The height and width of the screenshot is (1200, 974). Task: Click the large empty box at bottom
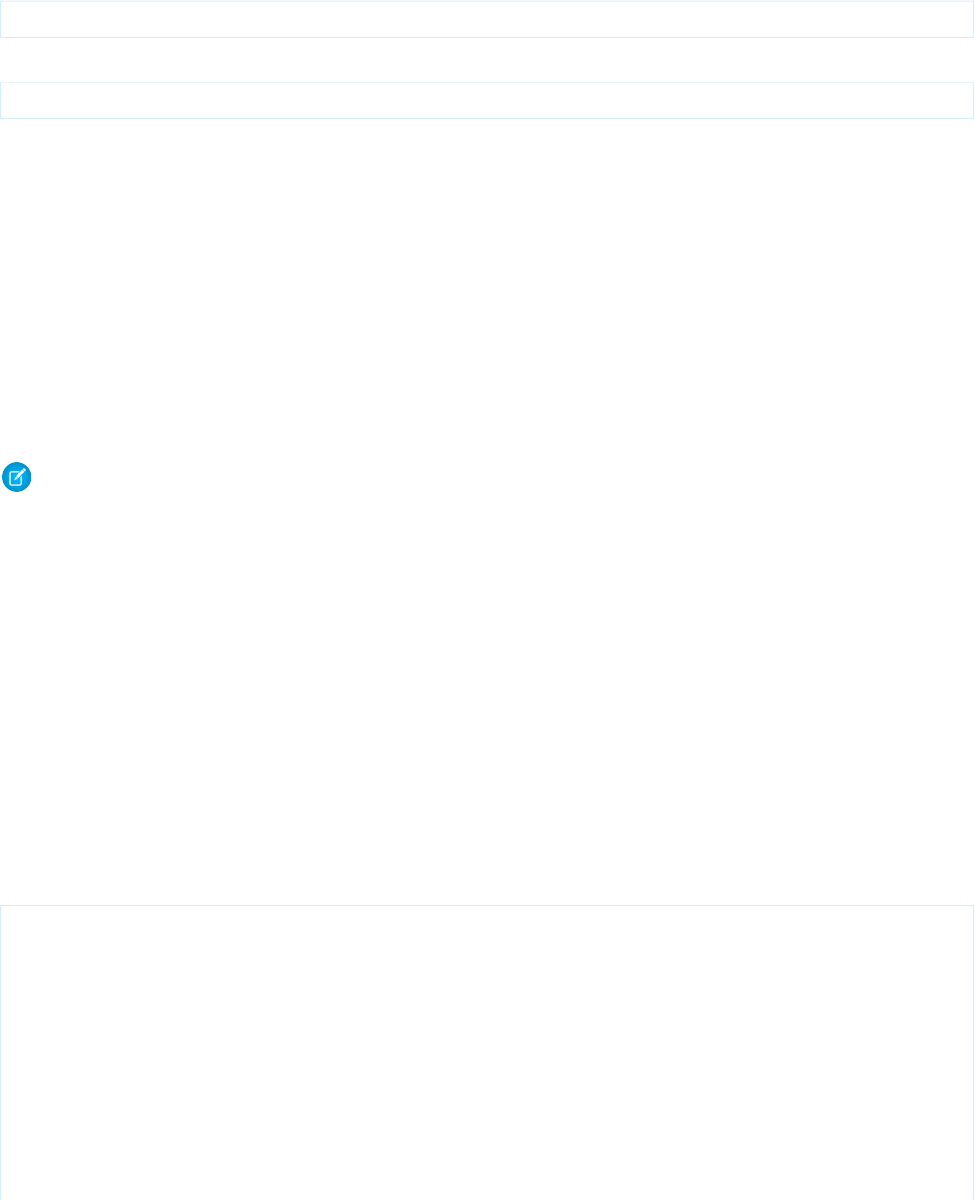point(487,1050)
